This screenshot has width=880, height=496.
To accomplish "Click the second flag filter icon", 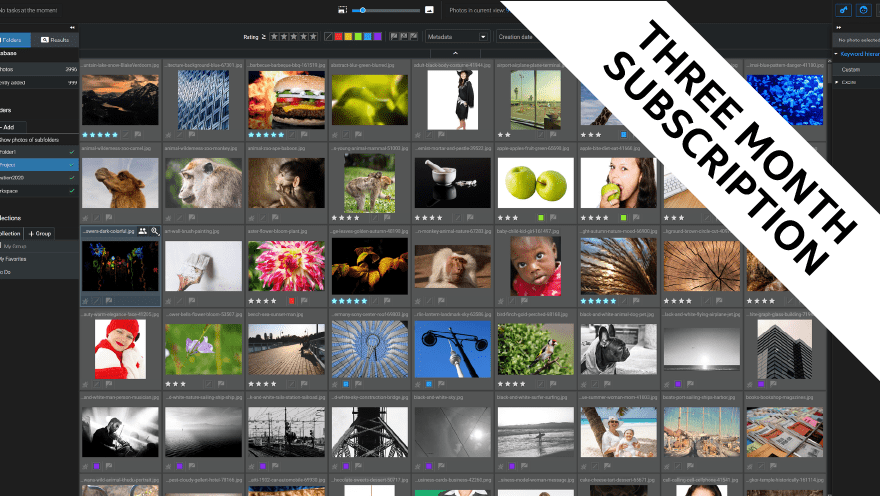I will click(404, 36).
